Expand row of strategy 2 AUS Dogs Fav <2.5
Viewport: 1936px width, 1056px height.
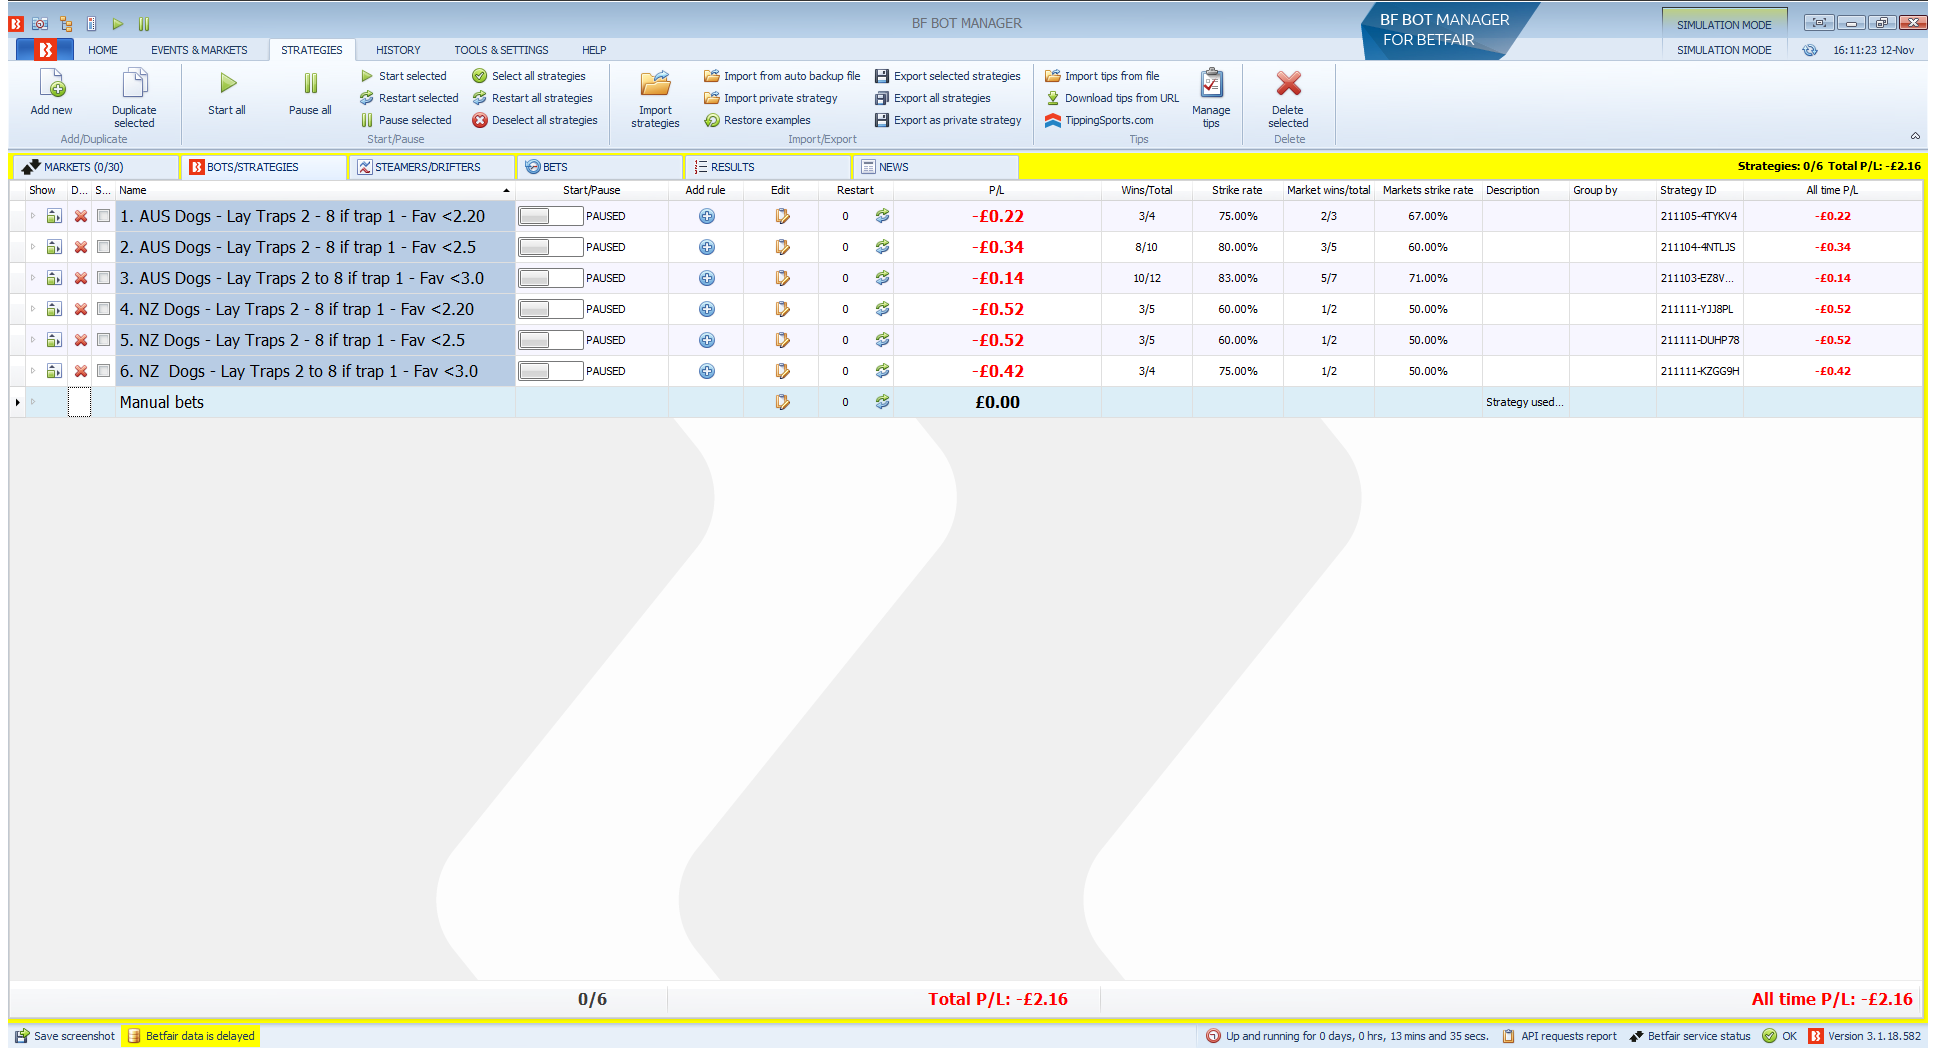click(x=33, y=247)
